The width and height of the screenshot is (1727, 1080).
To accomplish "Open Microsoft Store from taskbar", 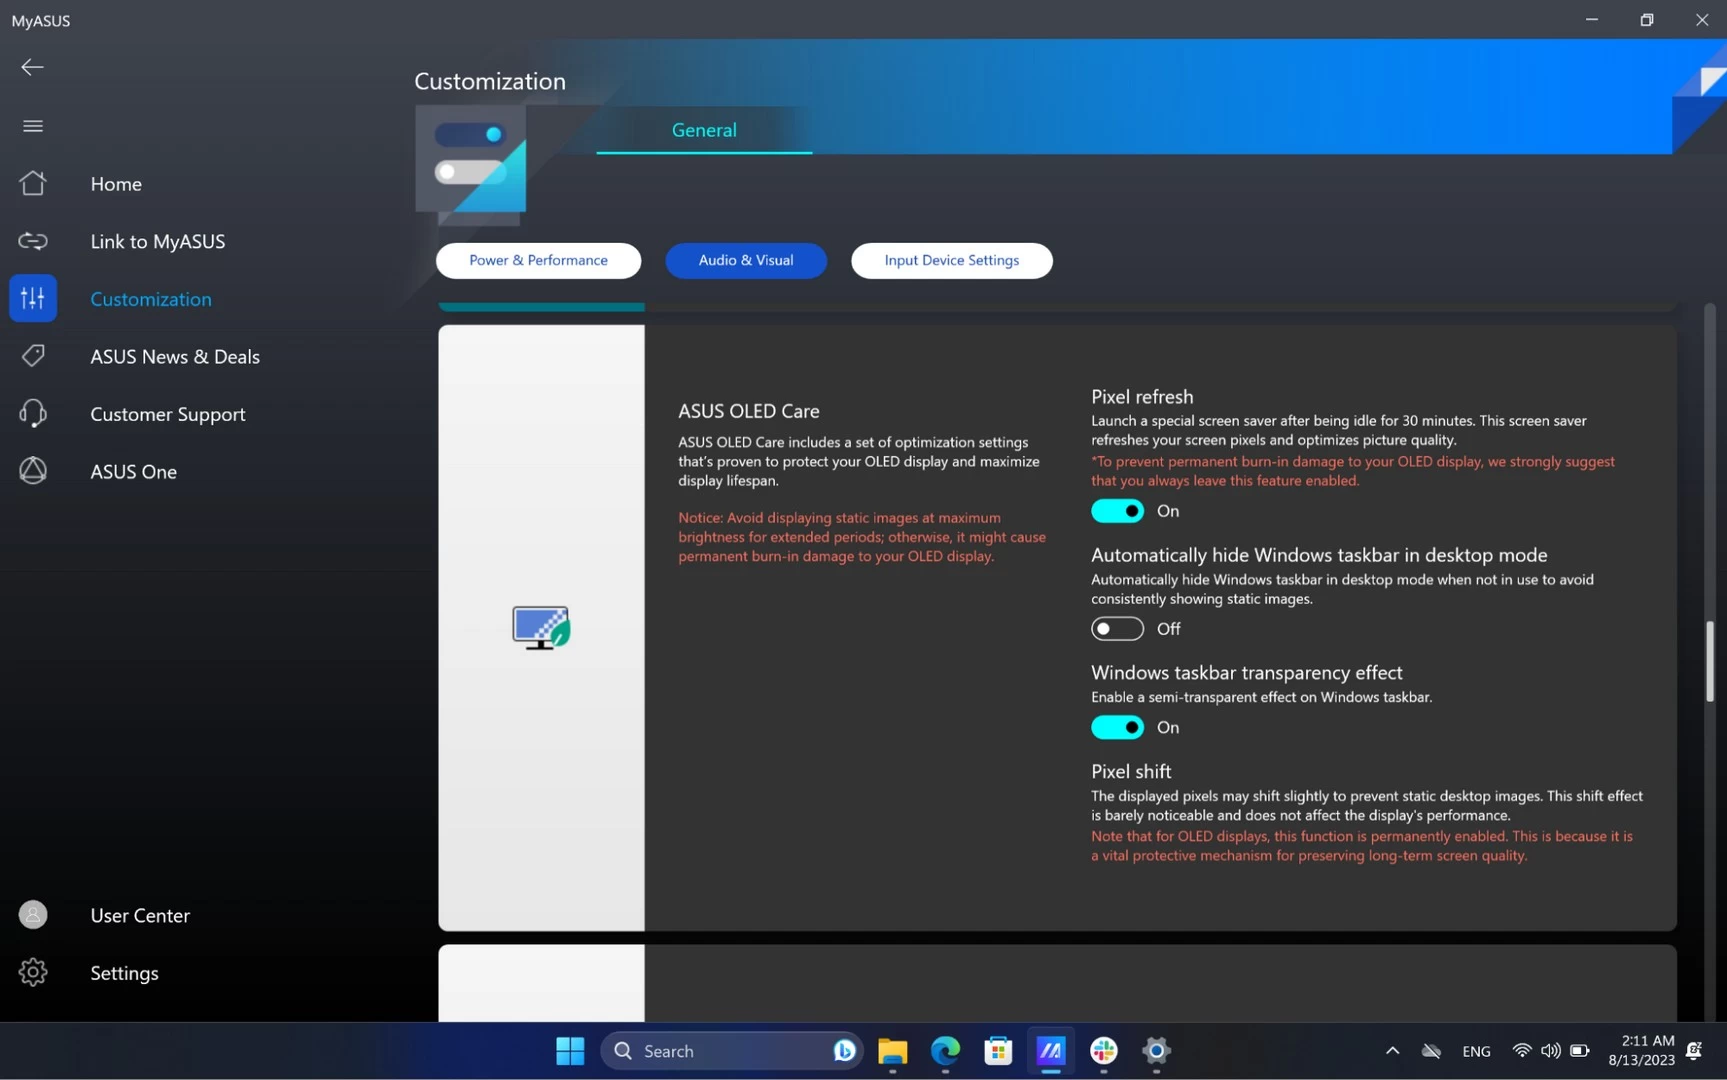I will 998,1051.
